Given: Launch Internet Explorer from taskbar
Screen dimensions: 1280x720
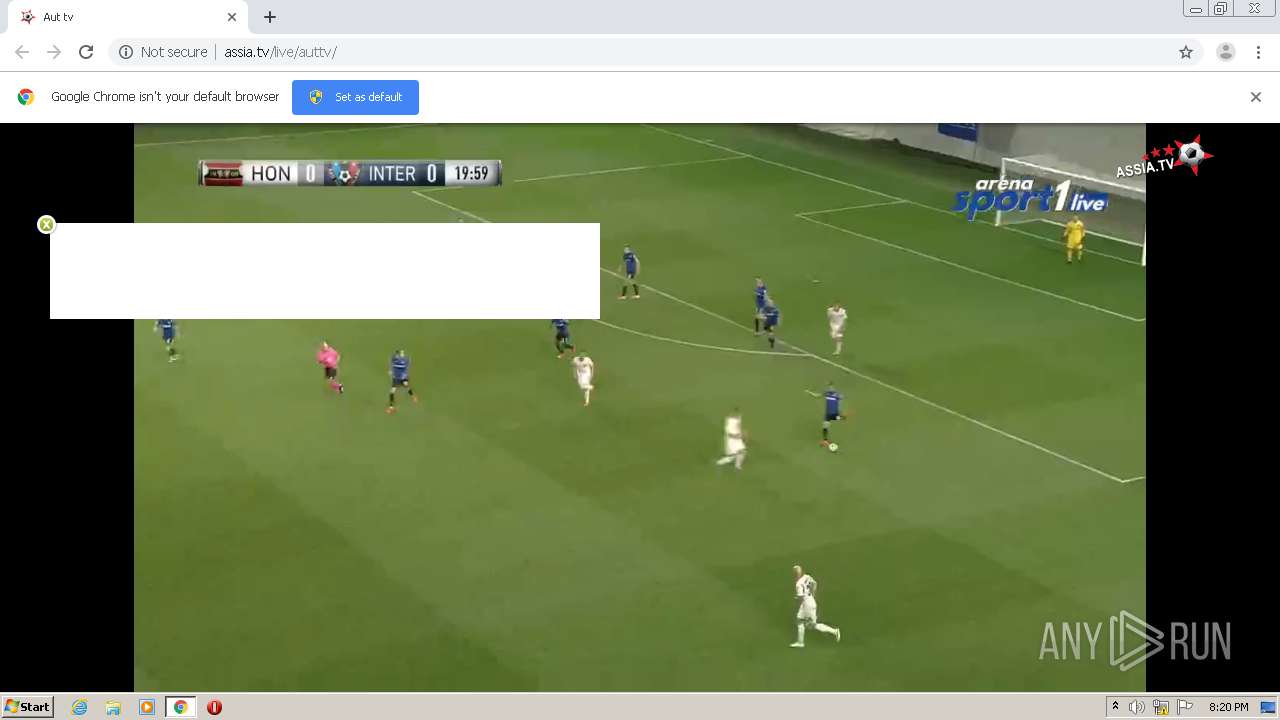Looking at the screenshot, I should (80, 707).
